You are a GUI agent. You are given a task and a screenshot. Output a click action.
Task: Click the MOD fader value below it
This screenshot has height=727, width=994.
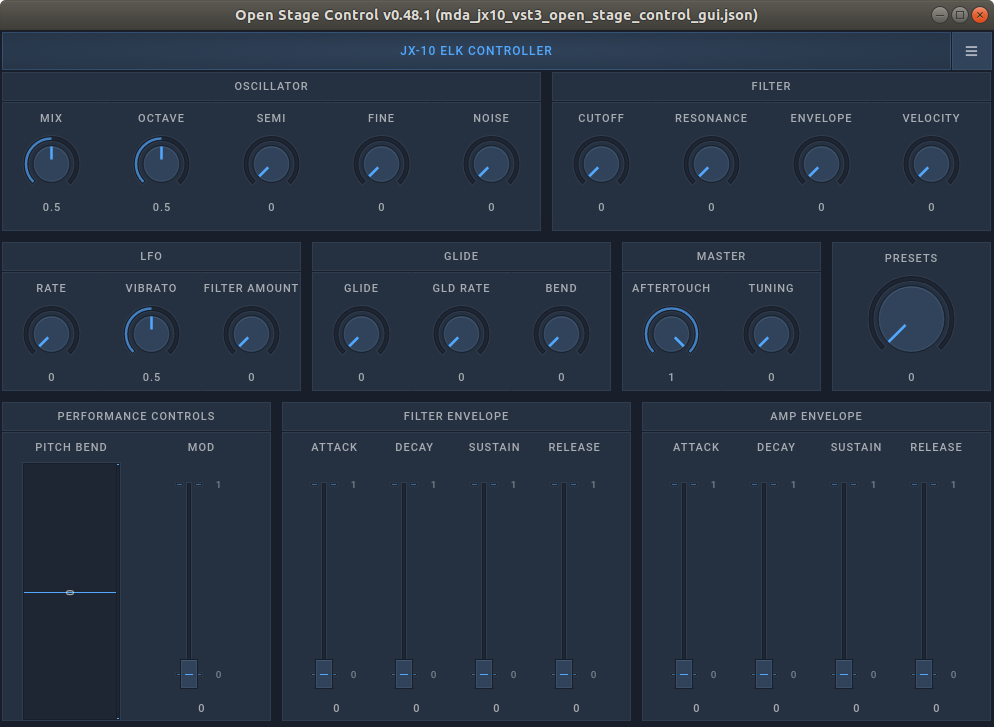(201, 708)
